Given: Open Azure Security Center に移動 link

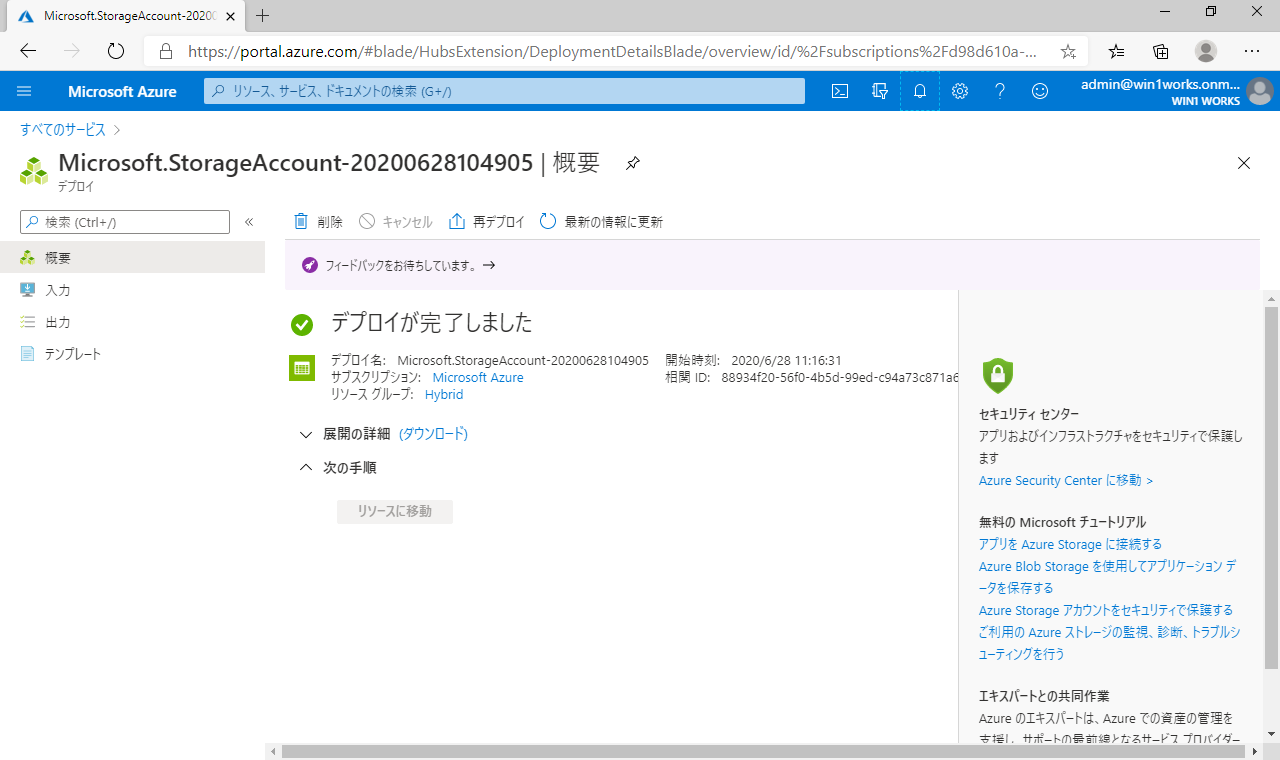Looking at the screenshot, I should click(x=1066, y=480).
